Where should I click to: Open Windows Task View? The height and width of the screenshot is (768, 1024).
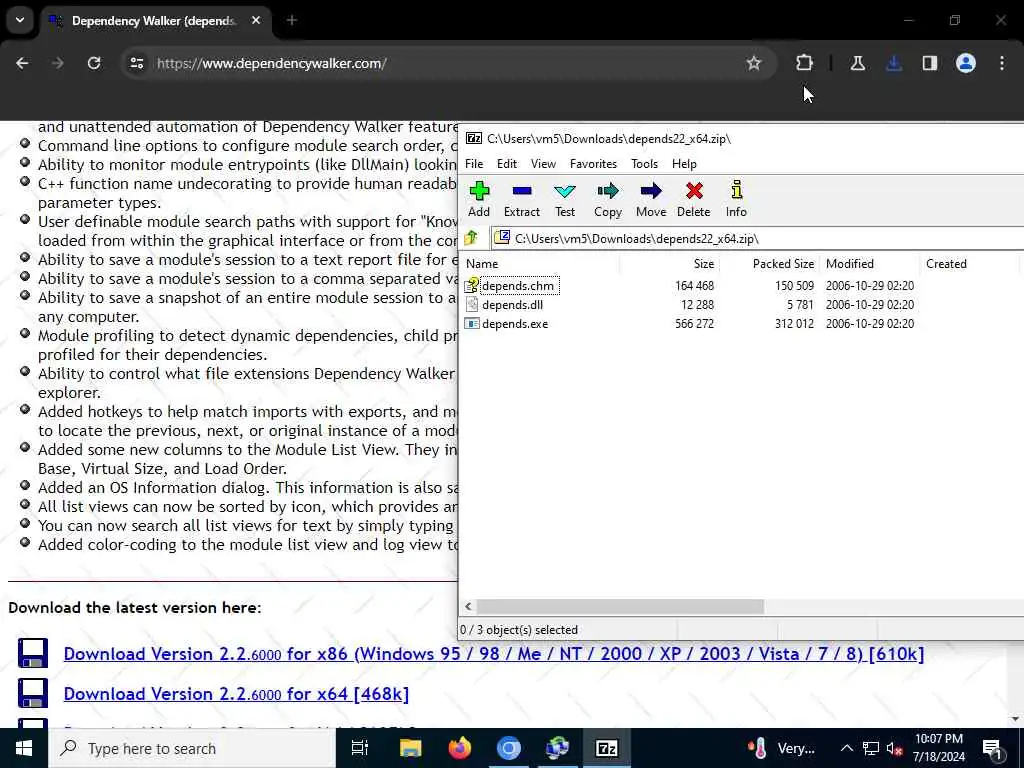tap(360, 748)
